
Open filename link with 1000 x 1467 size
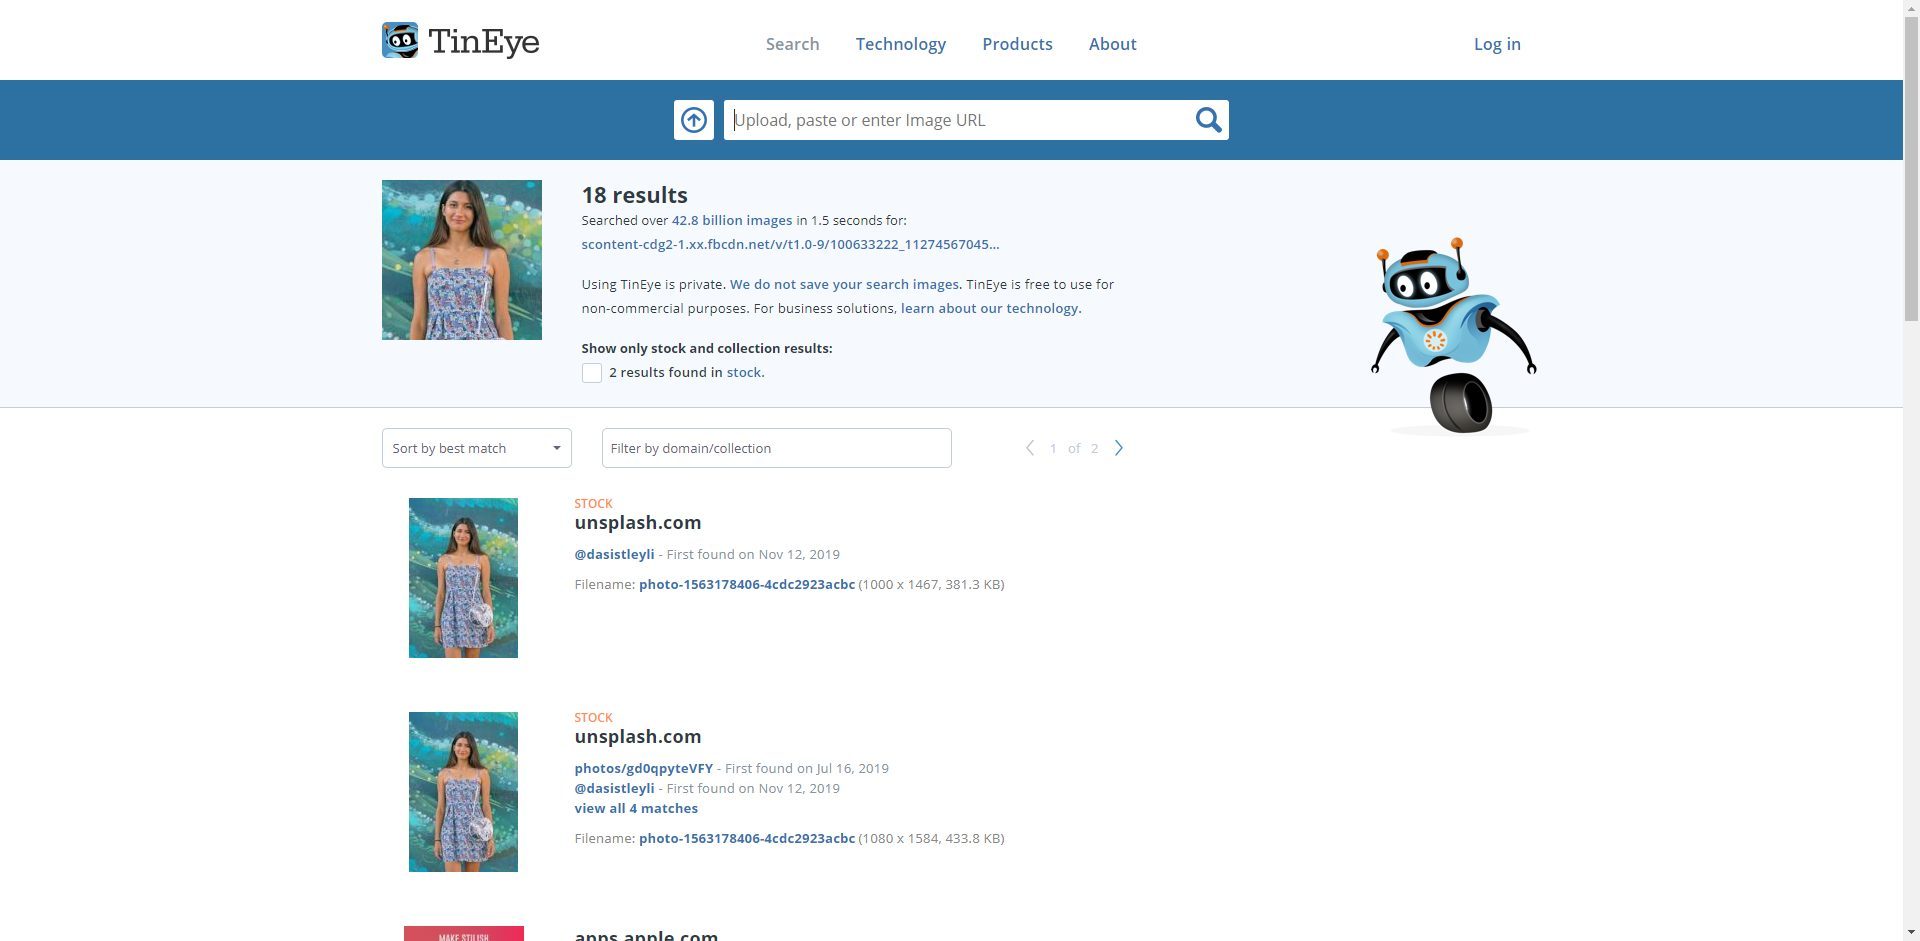tap(746, 584)
